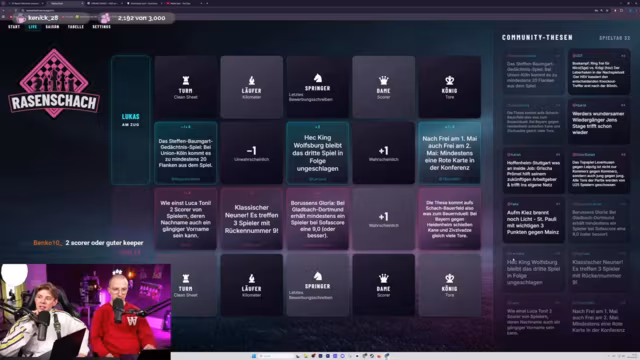
Task: Open faded Steffen-Baumgart thesis in Community-Thesen
Action: pos(533,72)
